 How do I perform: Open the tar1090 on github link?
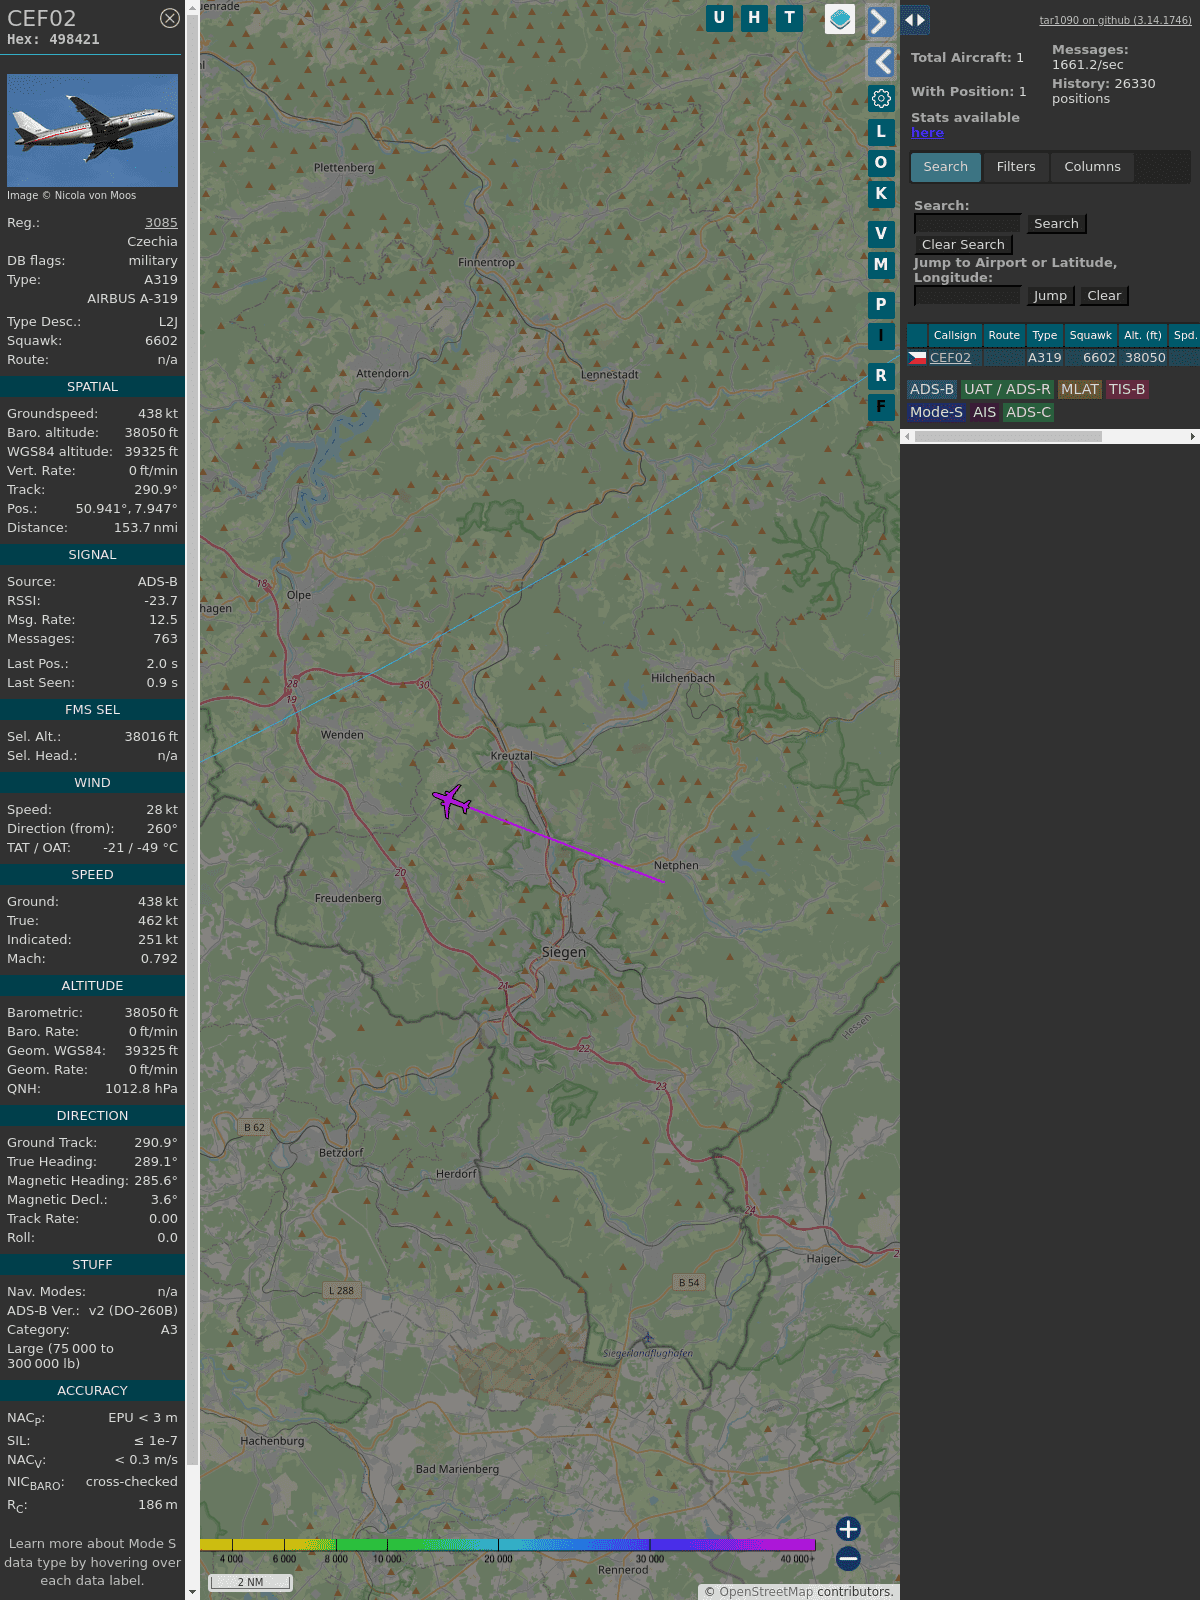1115,20
